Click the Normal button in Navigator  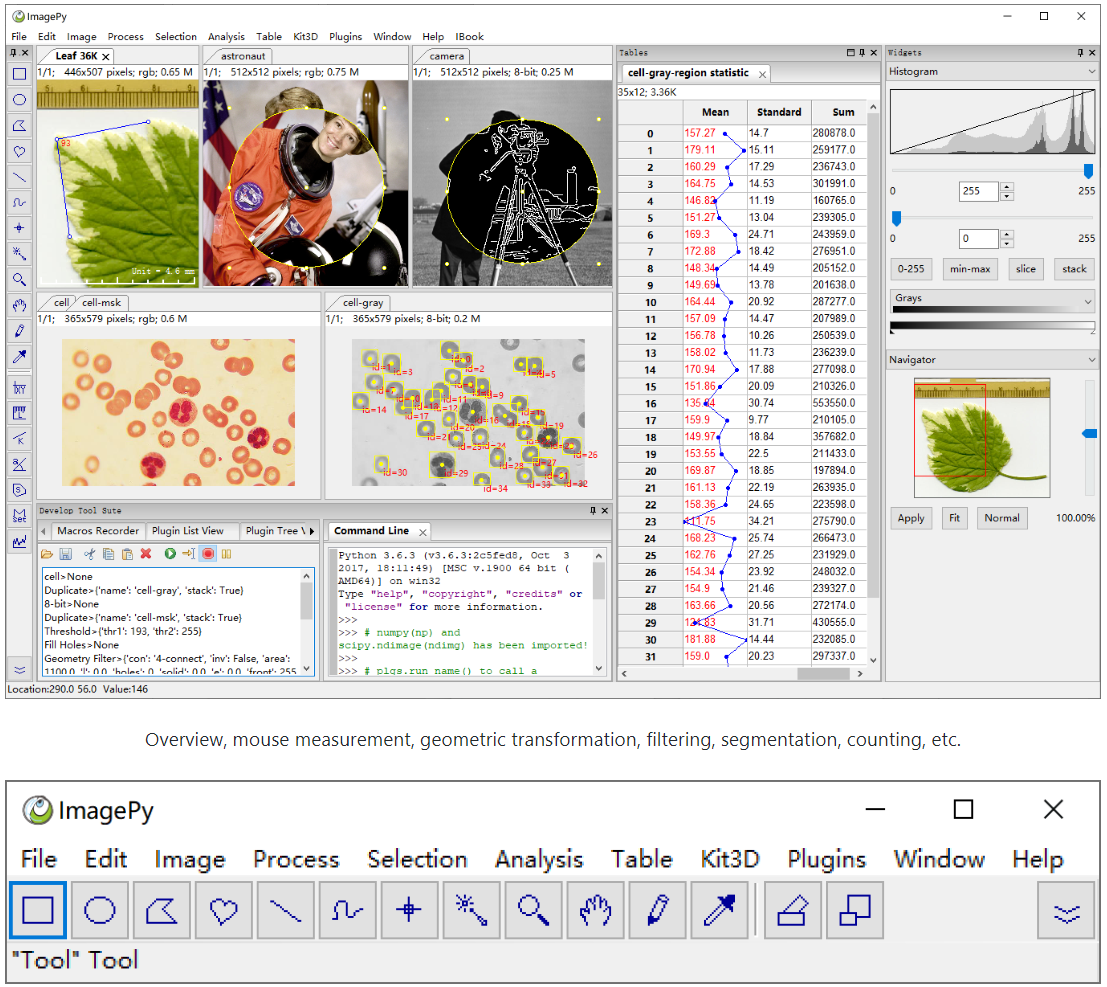pyautogui.click(x=1002, y=518)
